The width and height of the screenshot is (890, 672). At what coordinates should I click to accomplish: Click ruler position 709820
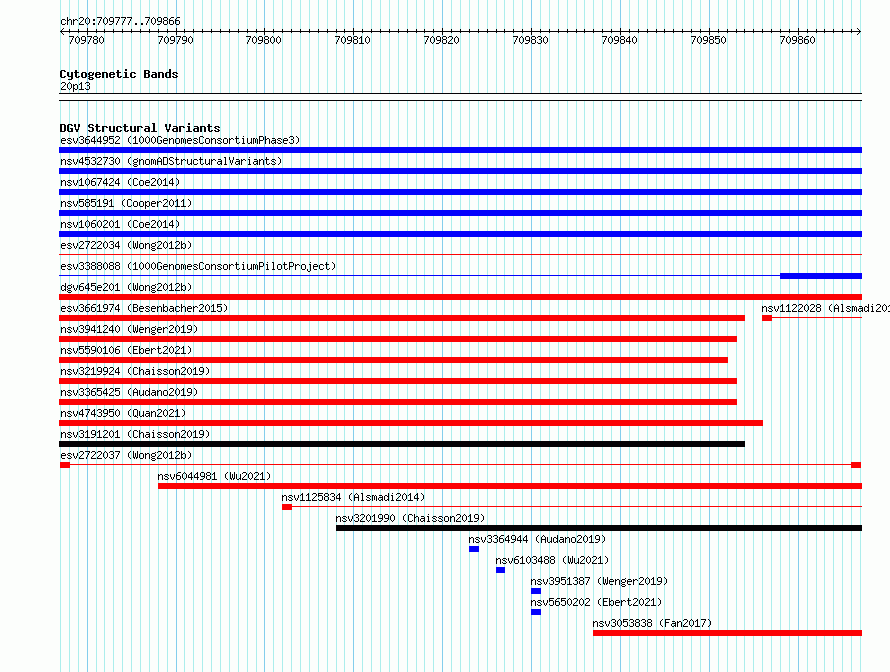click(x=442, y=40)
